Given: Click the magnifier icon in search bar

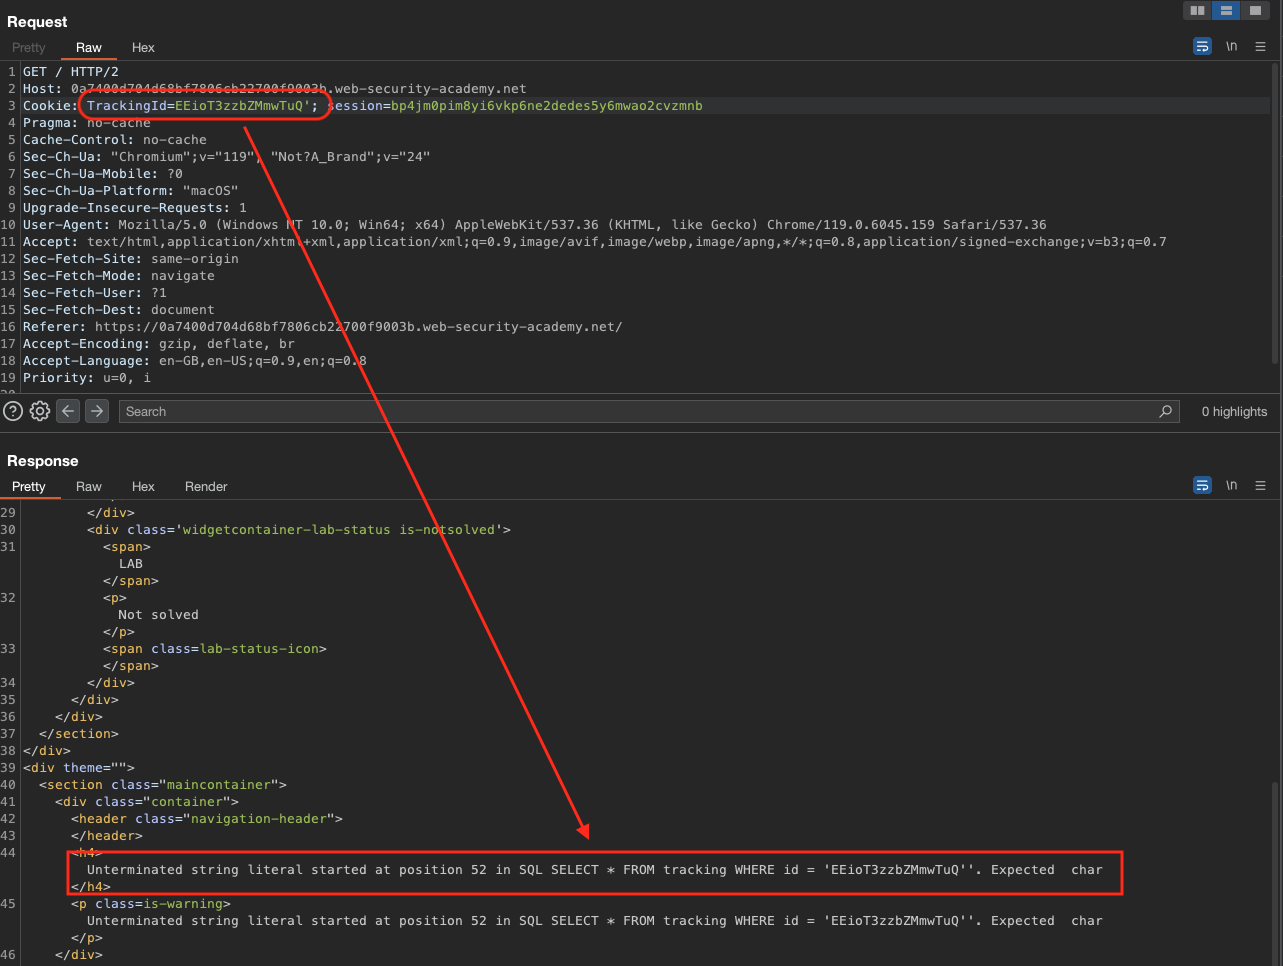Looking at the screenshot, I should click(x=1165, y=411).
